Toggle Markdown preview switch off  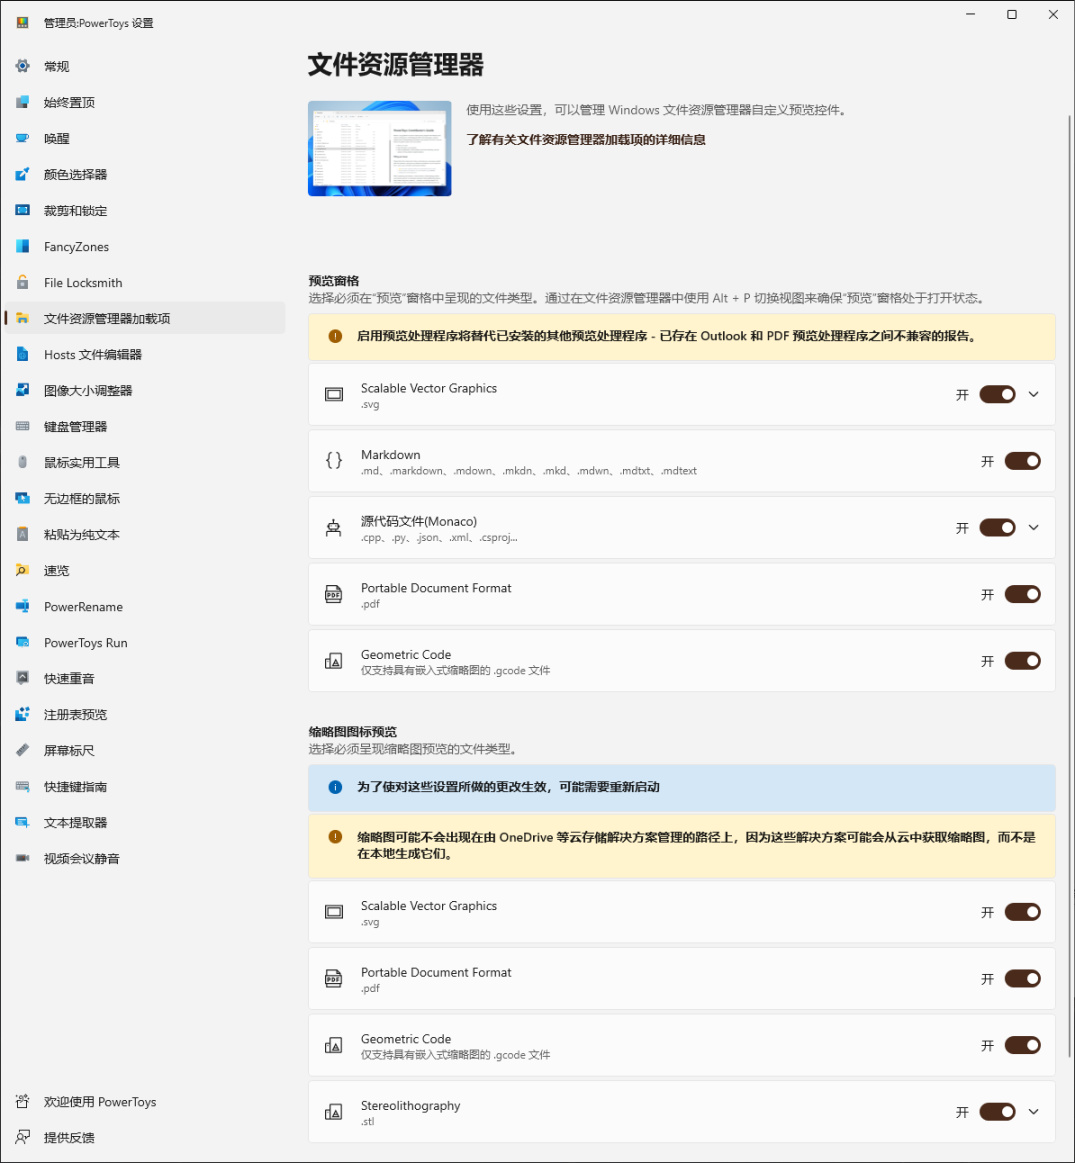(x=1022, y=461)
